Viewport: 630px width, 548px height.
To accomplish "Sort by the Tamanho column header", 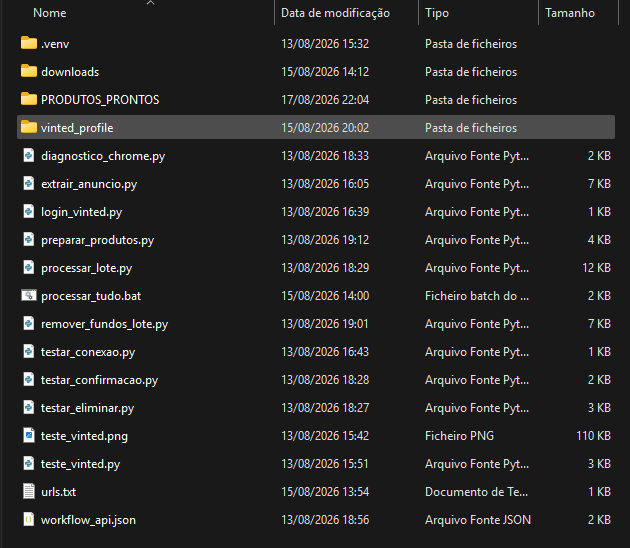I will [569, 13].
